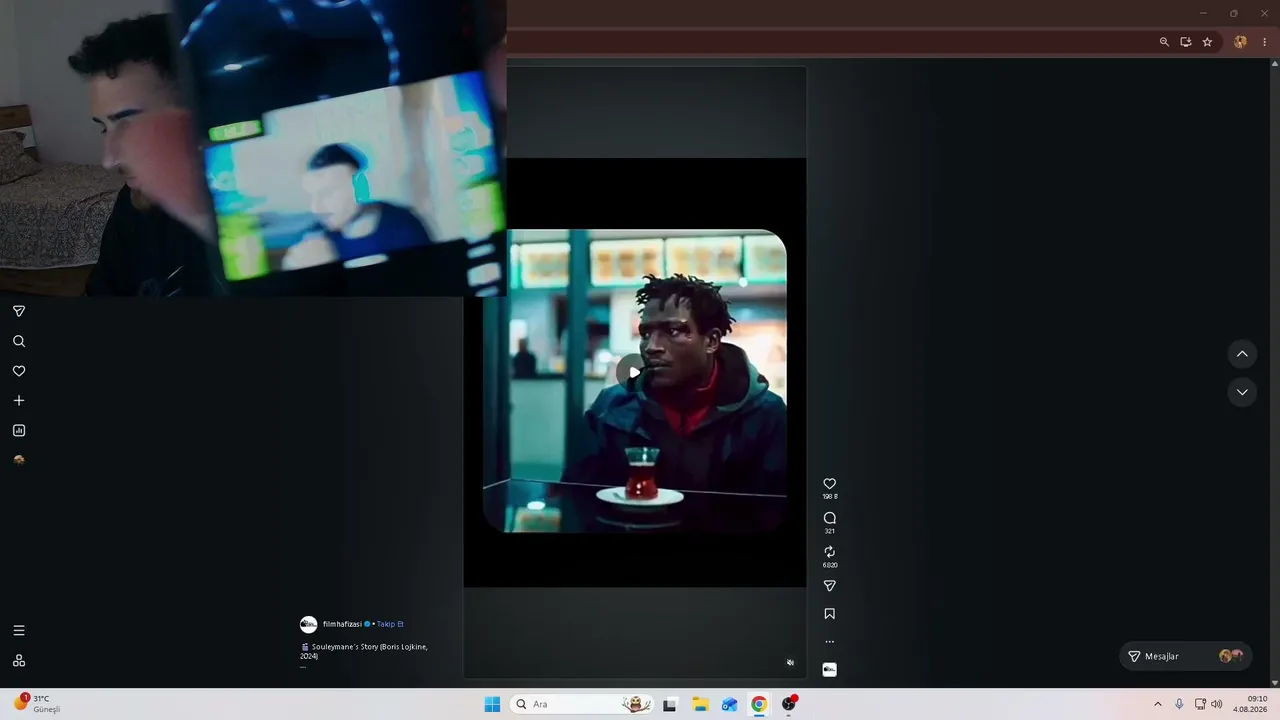View the 198 B like count
This screenshot has width=1280, height=720.
click(x=829, y=497)
